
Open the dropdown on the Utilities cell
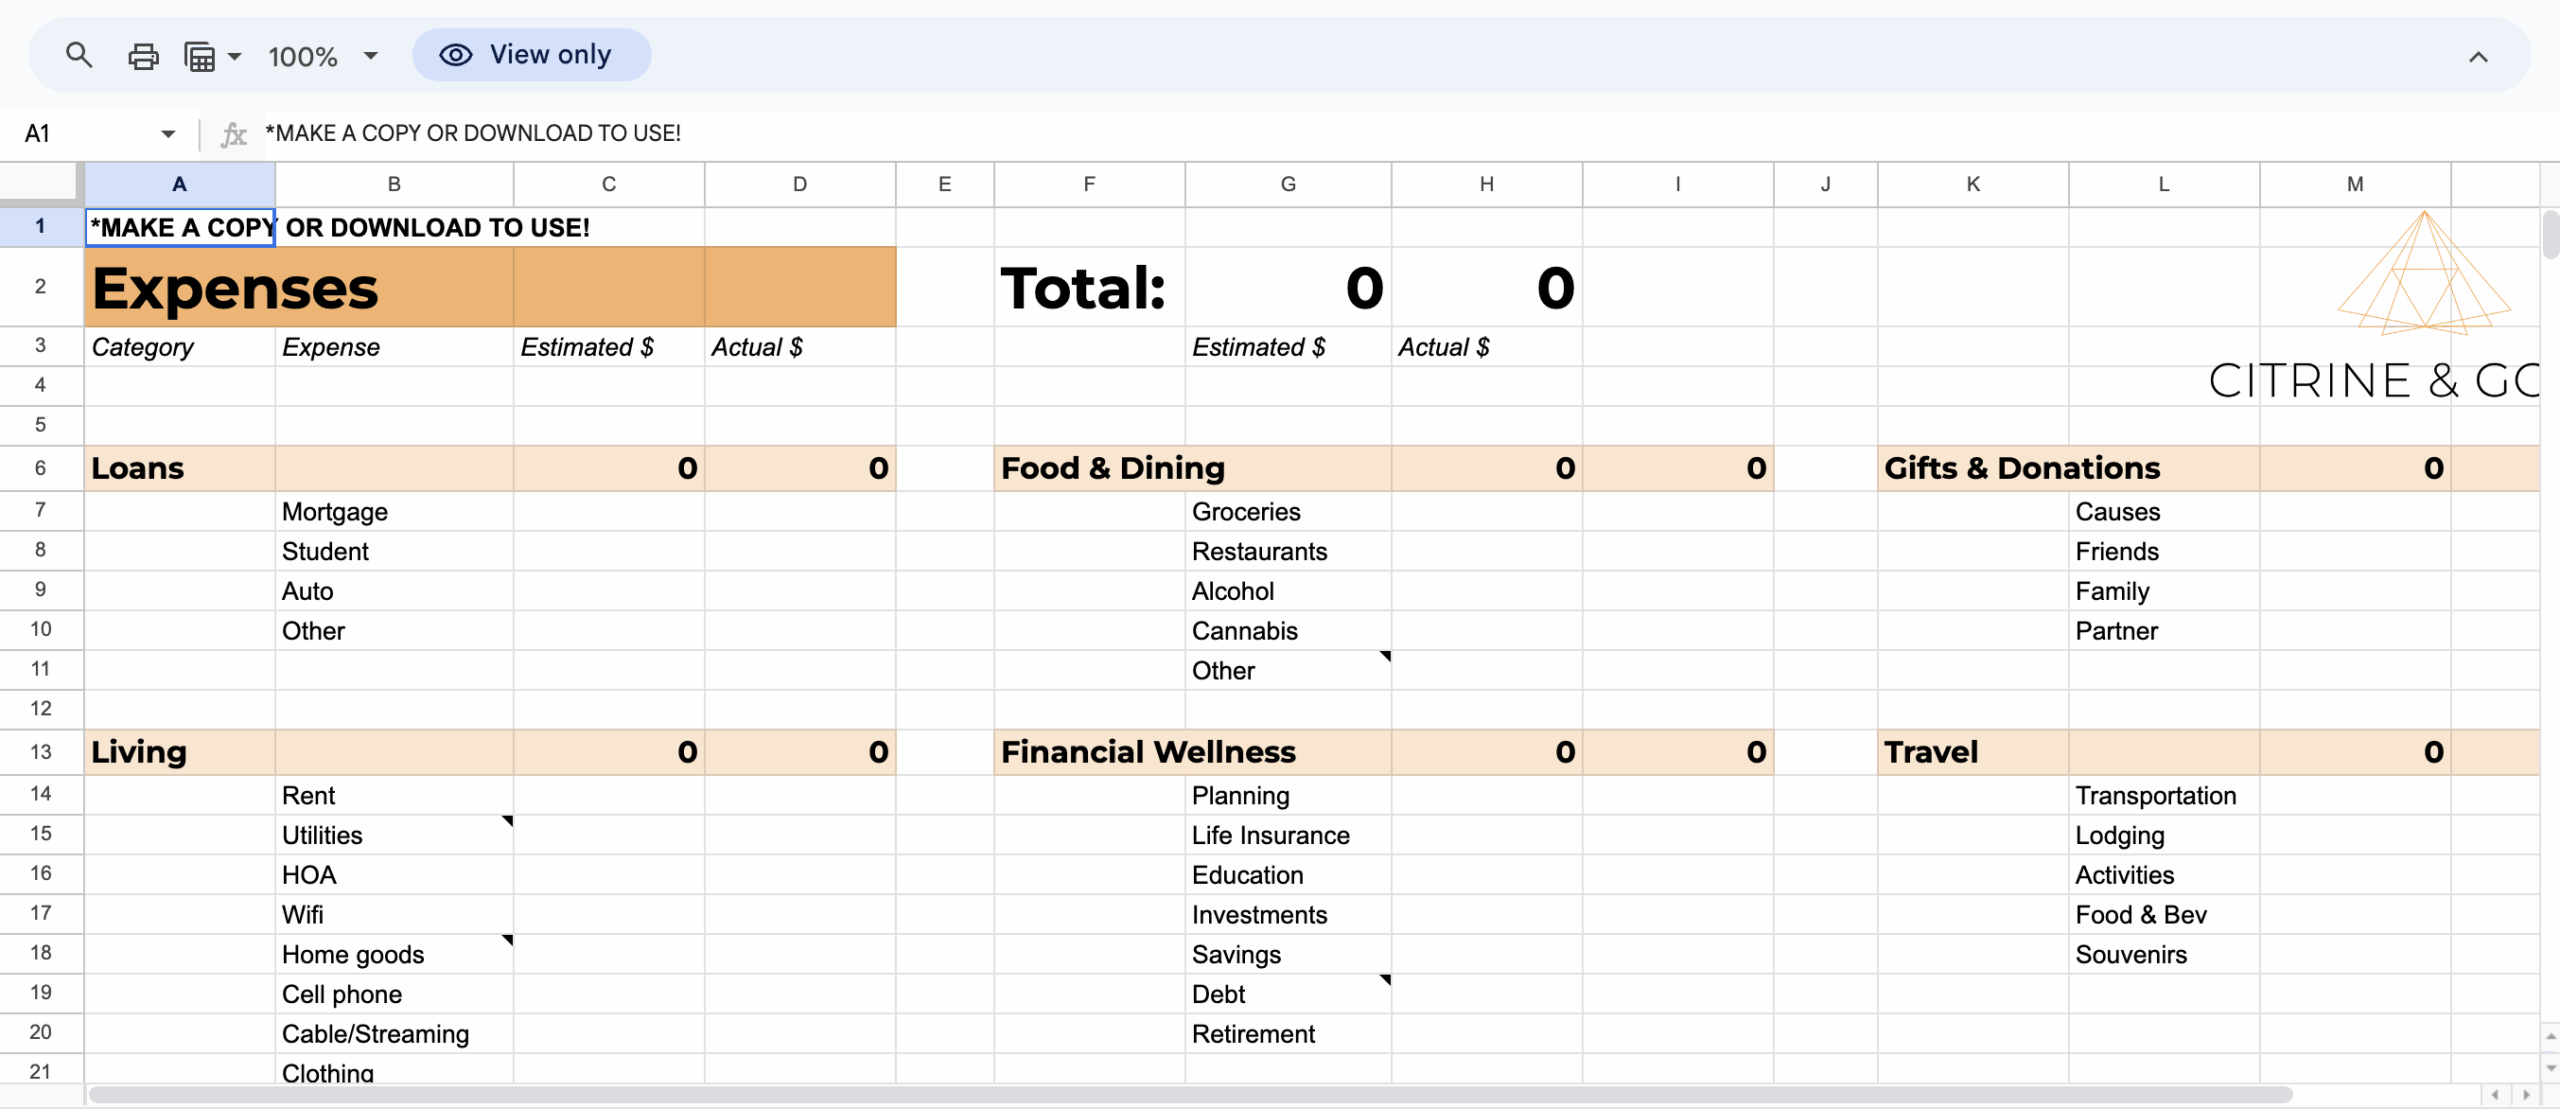[507, 822]
